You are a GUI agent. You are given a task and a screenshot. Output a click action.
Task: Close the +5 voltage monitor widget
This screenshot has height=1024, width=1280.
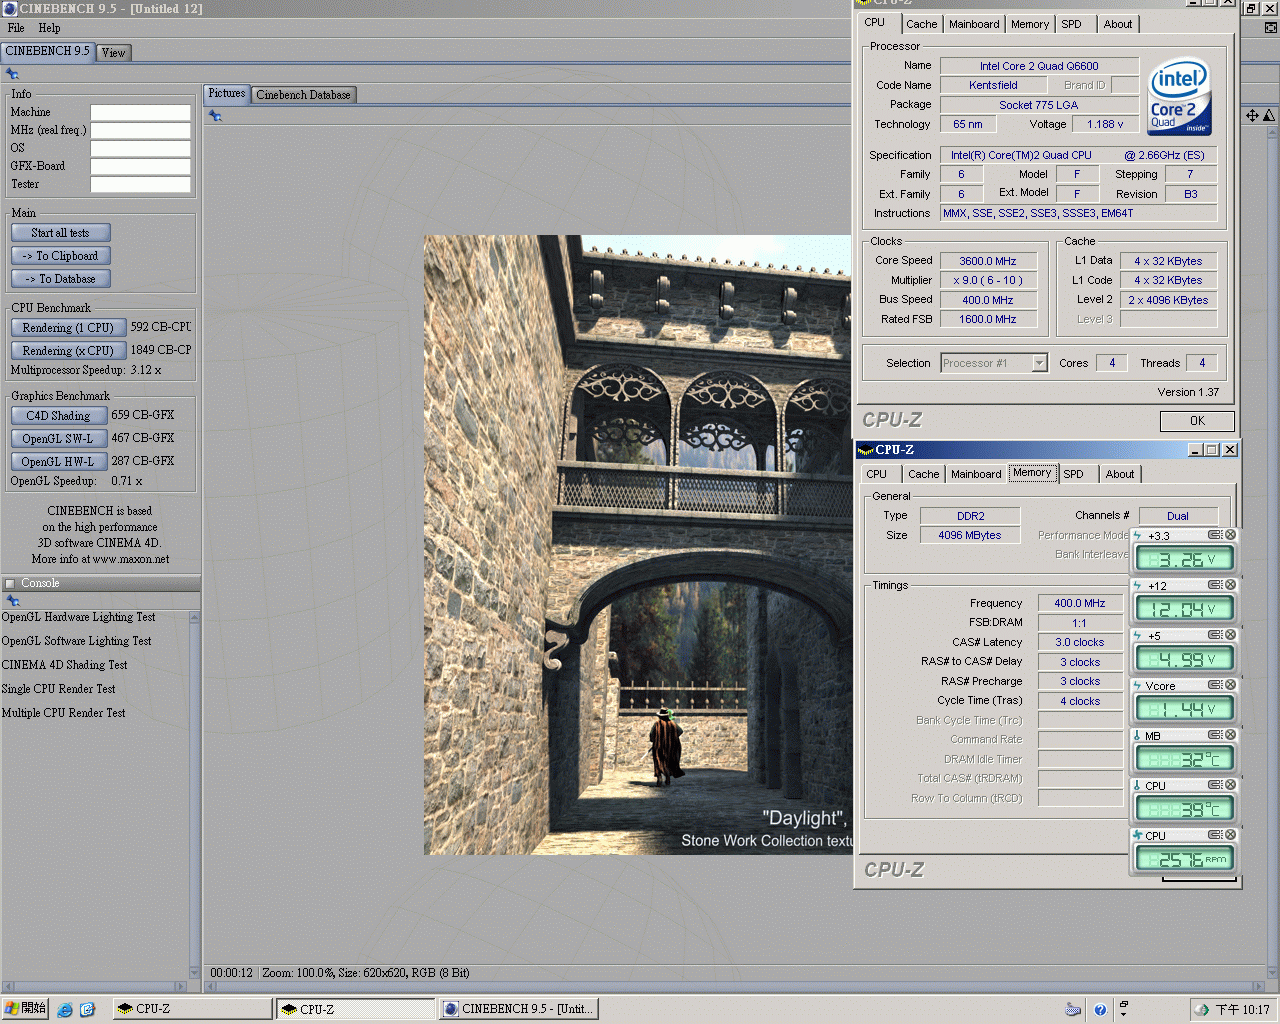click(1231, 635)
